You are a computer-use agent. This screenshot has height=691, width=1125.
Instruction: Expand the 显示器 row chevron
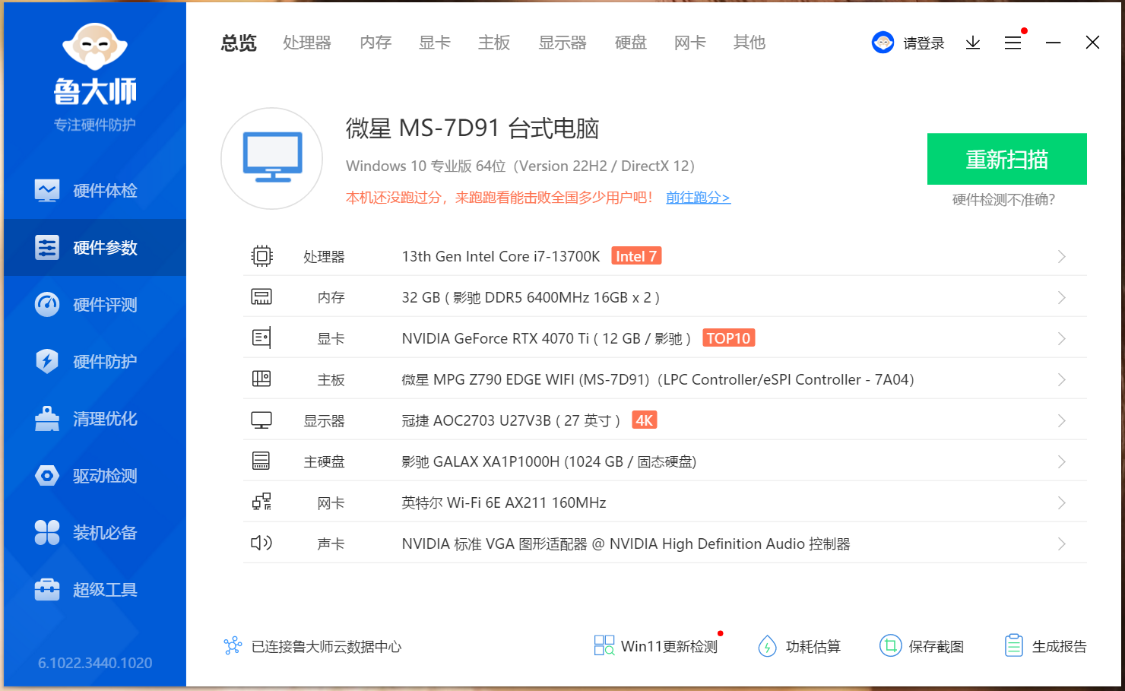coord(1062,420)
